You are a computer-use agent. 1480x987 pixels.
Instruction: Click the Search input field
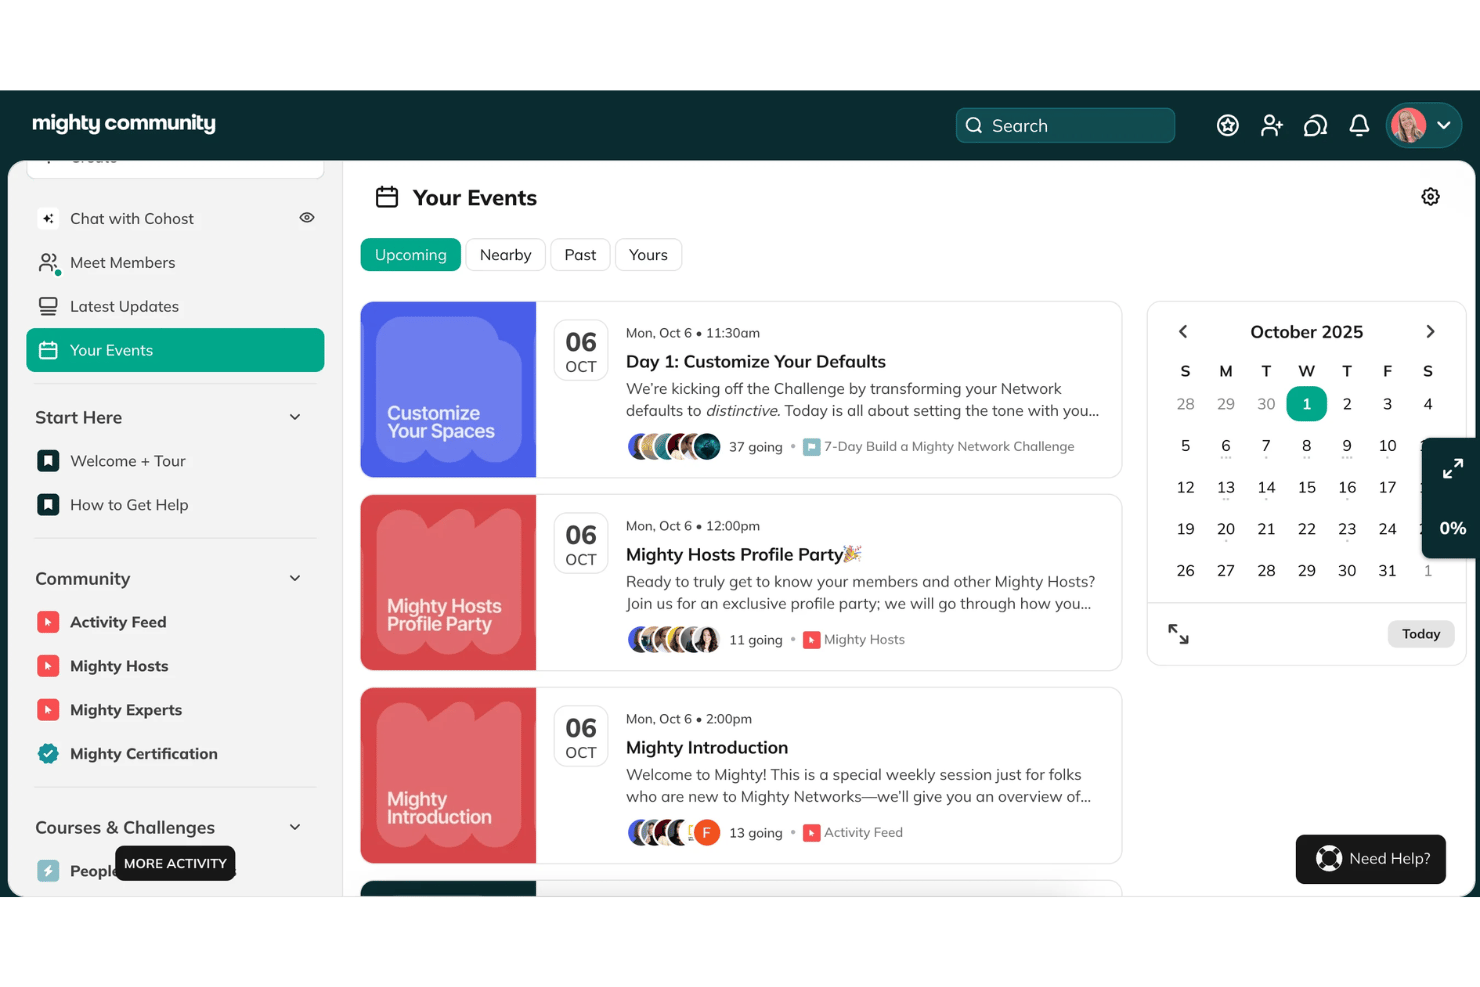click(1065, 125)
